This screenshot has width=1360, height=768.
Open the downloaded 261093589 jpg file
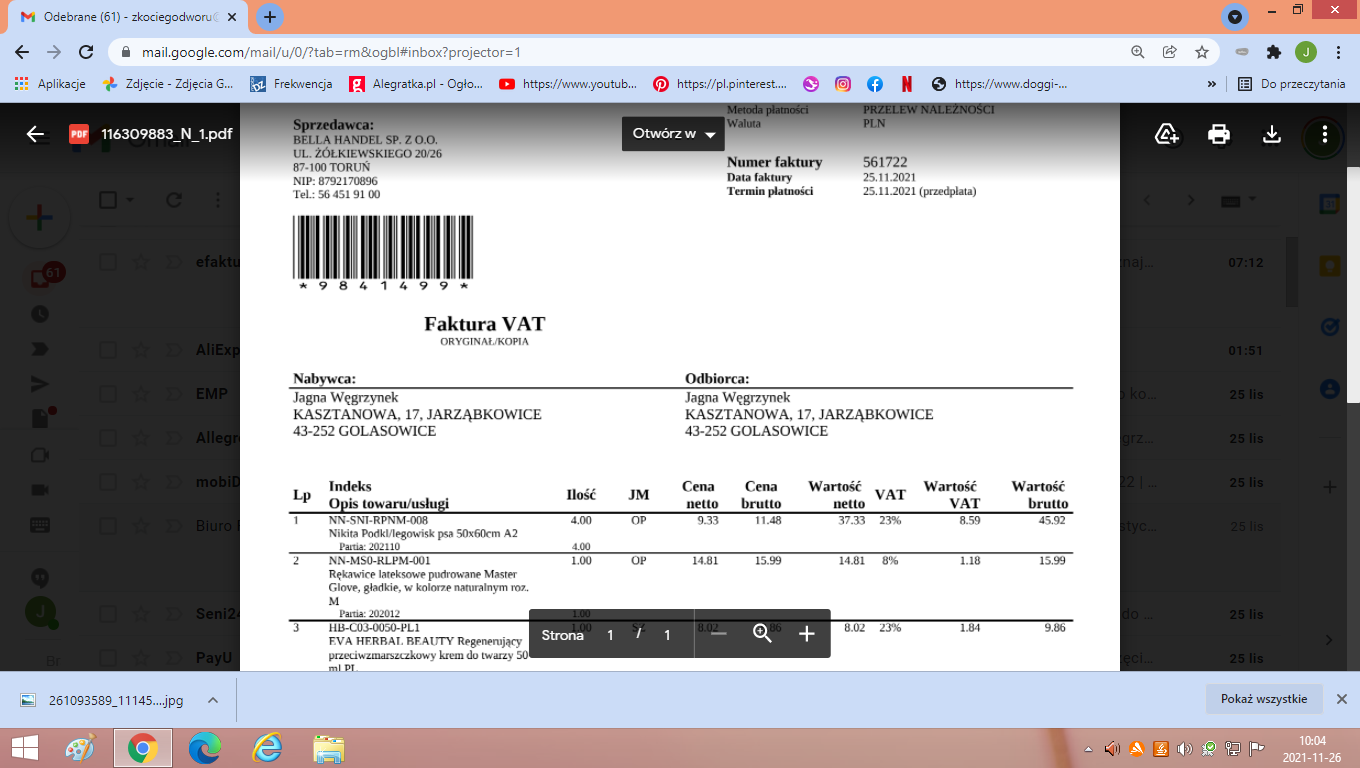[x=106, y=700]
